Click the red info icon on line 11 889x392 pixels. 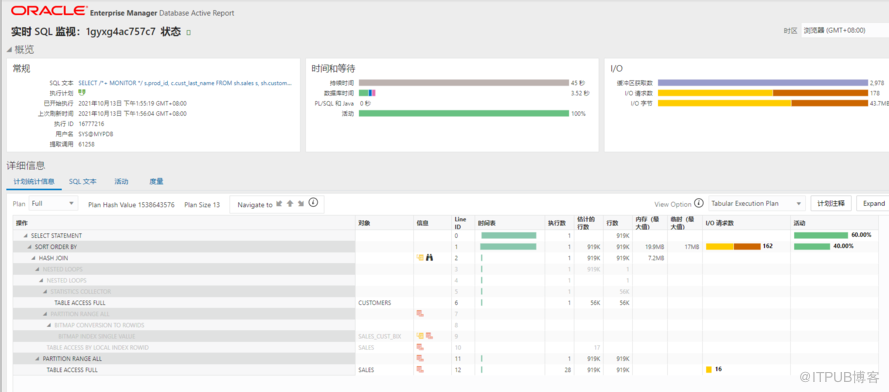point(420,359)
